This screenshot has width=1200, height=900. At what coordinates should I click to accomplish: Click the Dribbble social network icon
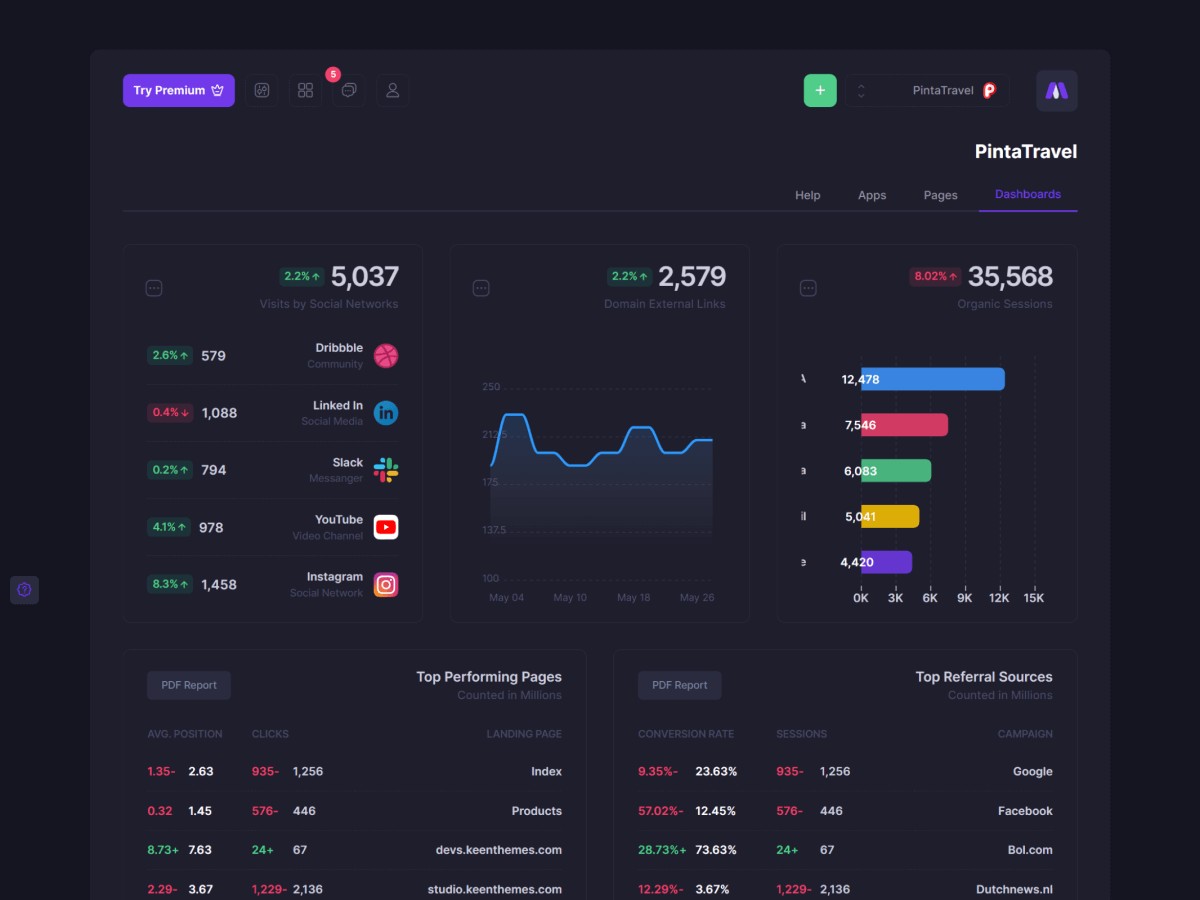(x=386, y=355)
